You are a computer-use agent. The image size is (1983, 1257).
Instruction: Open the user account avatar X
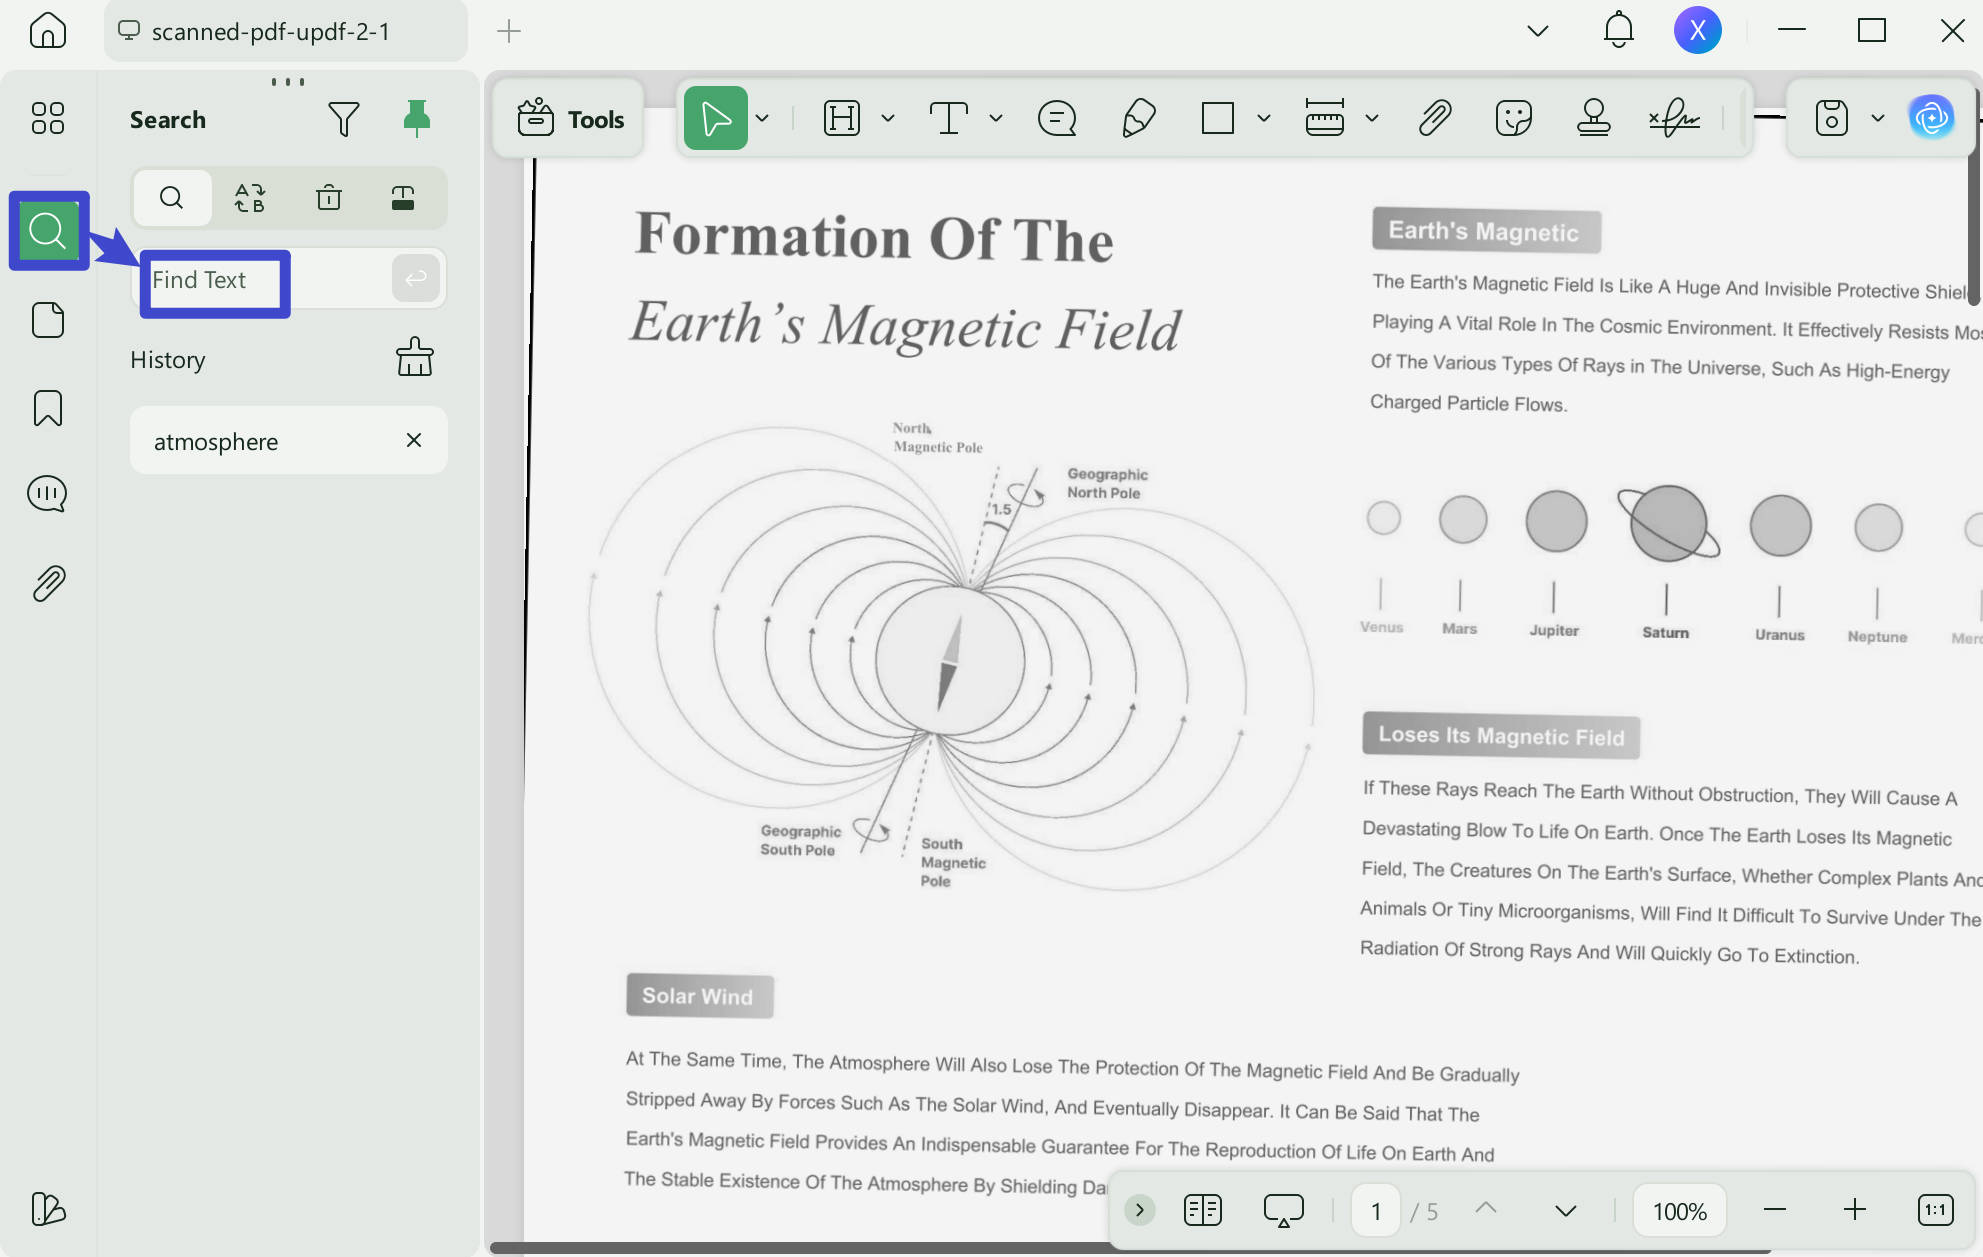tap(1697, 31)
